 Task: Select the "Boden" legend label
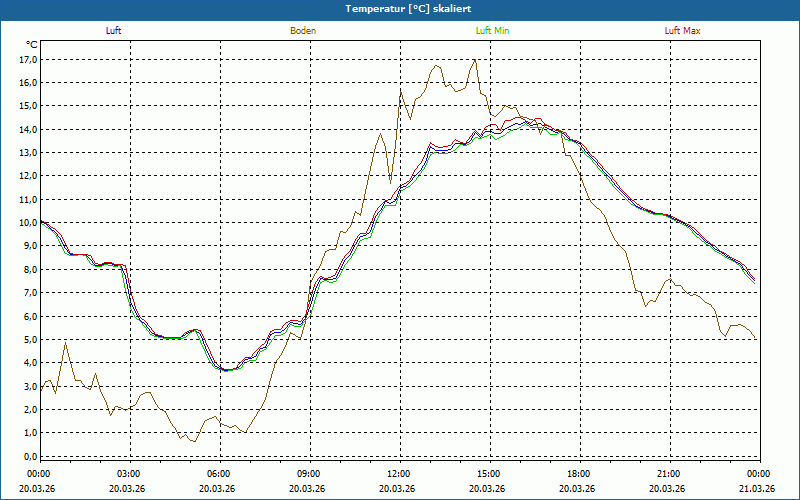coord(303,31)
